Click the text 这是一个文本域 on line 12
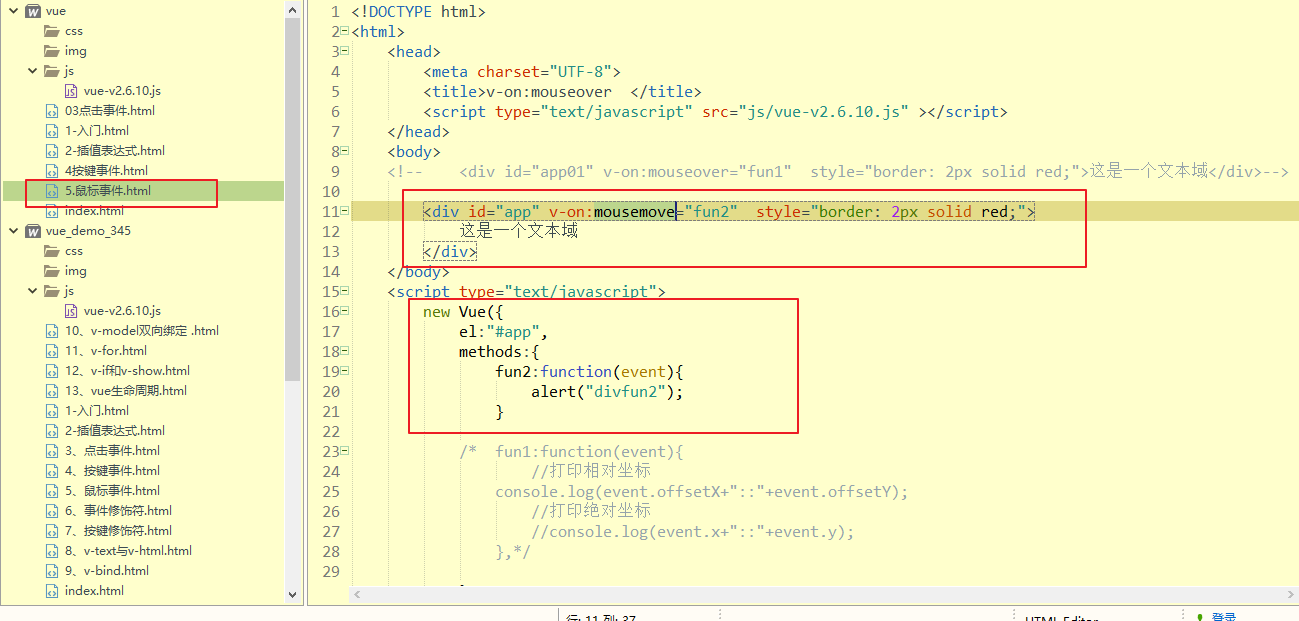Image resolution: width=1299 pixels, height=621 pixels. 518,231
